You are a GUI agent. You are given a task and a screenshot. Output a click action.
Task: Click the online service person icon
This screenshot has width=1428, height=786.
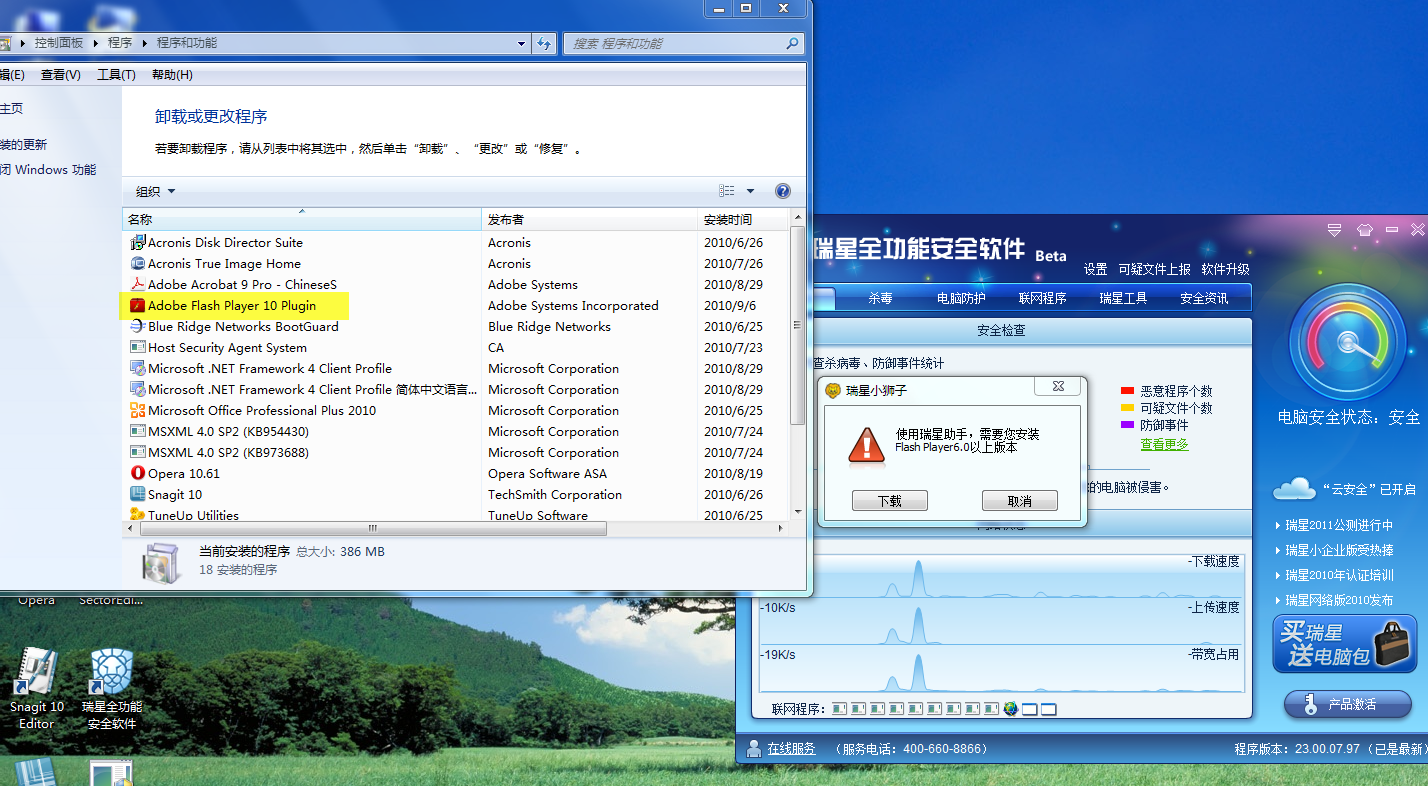(x=753, y=748)
